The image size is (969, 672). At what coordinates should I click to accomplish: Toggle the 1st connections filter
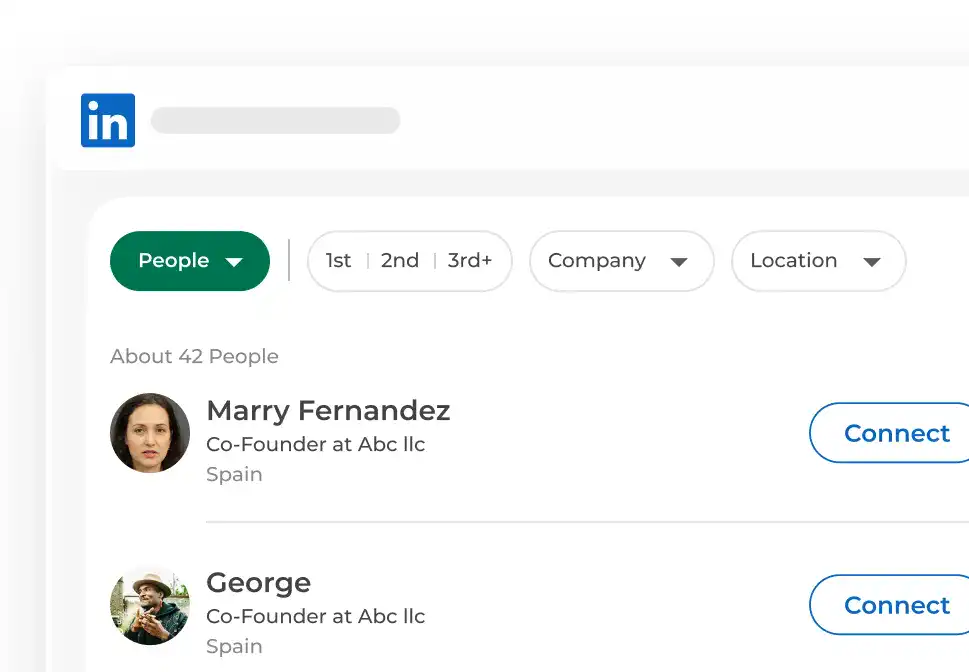(x=338, y=261)
